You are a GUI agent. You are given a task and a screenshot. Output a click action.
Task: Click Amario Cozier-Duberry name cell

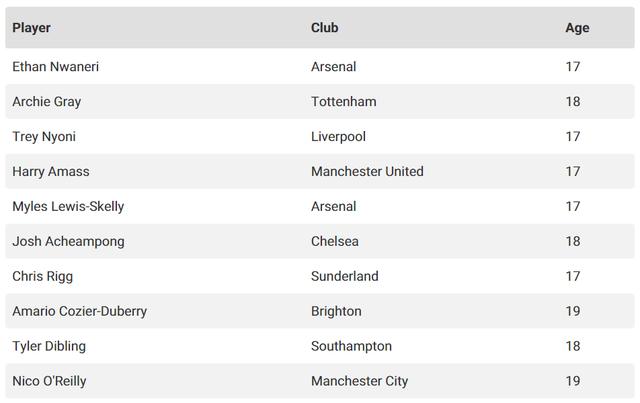click(x=79, y=311)
